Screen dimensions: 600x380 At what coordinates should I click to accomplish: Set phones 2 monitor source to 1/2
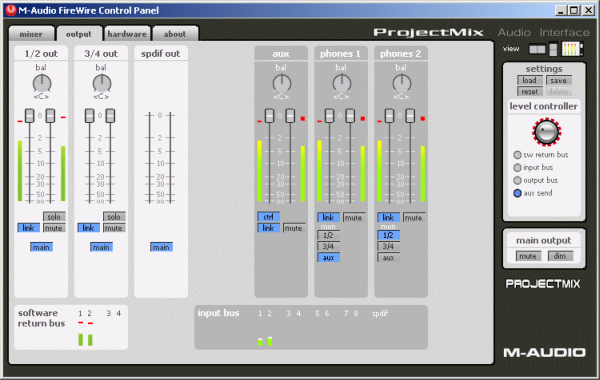click(x=388, y=235)
